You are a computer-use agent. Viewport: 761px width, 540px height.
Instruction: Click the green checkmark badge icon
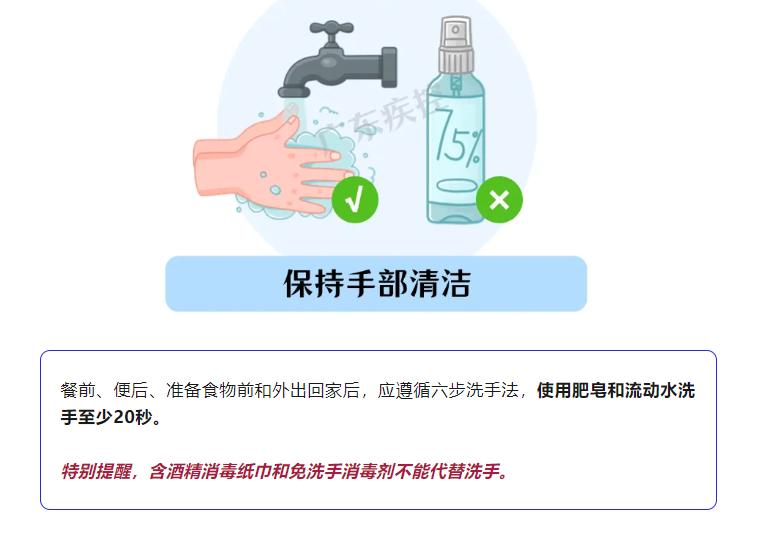click(355, 200)
